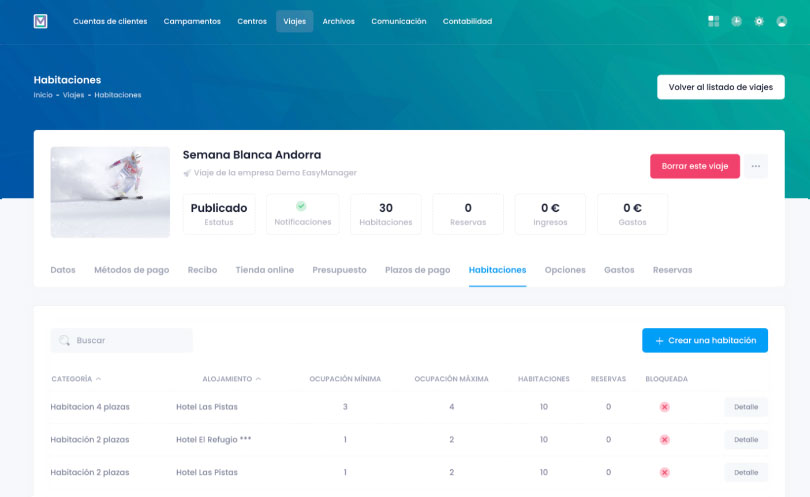810x497 pixels.
Task: Switch to the Presupuesto tab
Action: coord(339,270)
